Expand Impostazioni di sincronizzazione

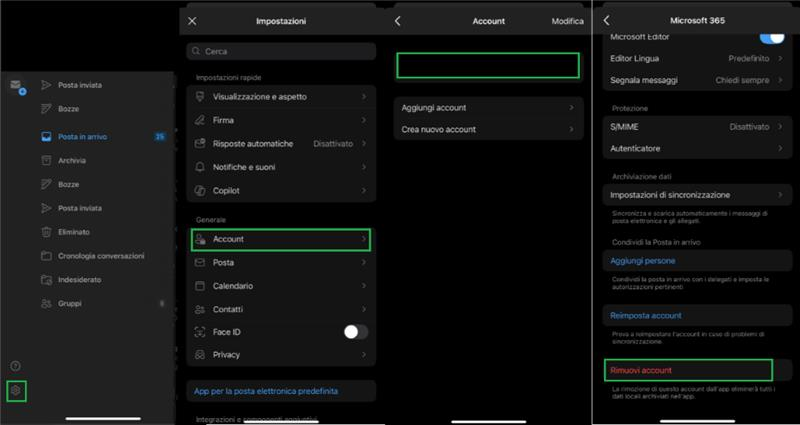[697, 195]
